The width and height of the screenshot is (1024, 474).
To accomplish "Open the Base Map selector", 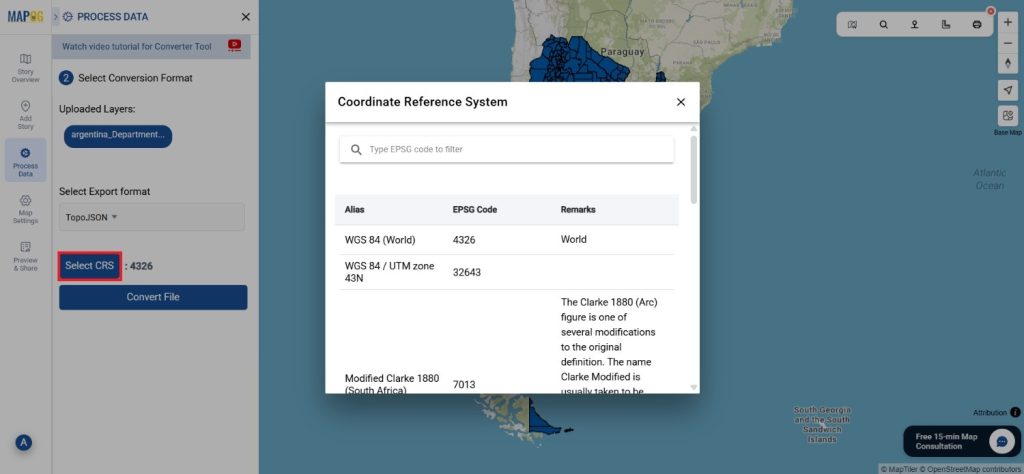I will (x=1008, y=116).
